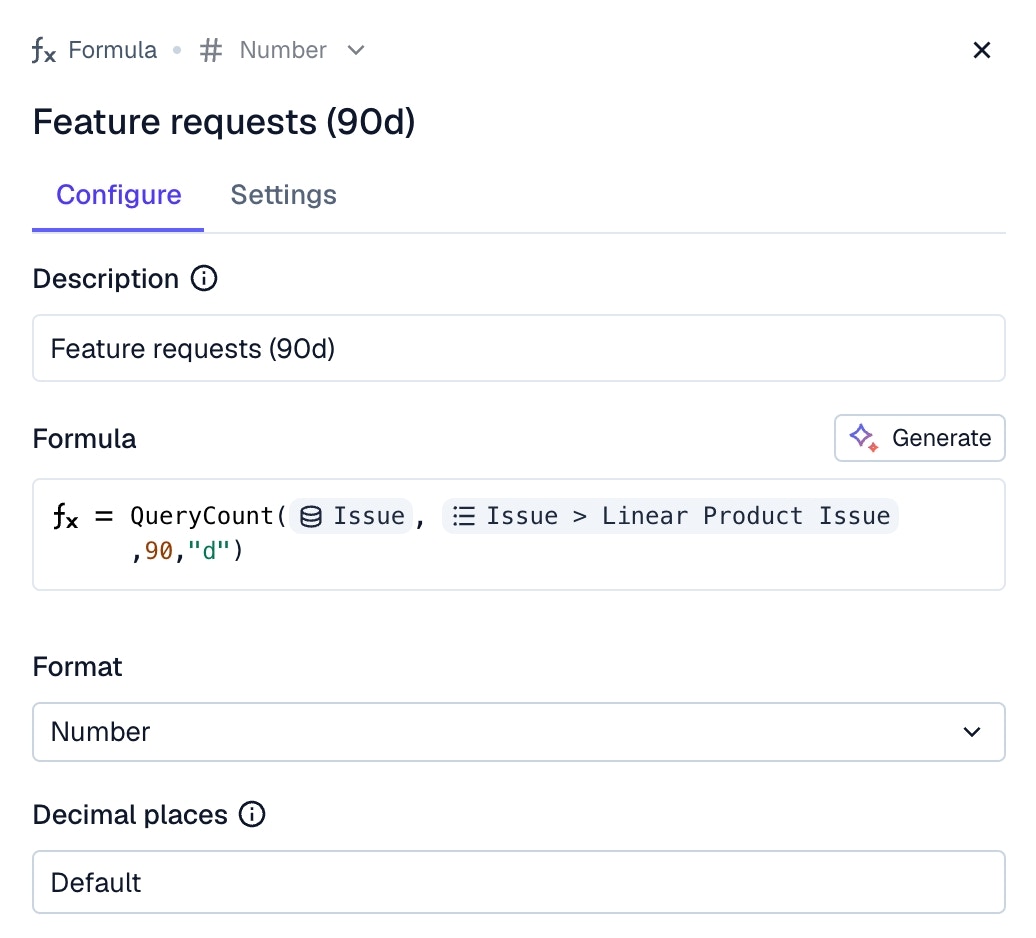Click the list icon on the Linear Product Issue chip
The image size is (1036, 938).
coord(463,516)
